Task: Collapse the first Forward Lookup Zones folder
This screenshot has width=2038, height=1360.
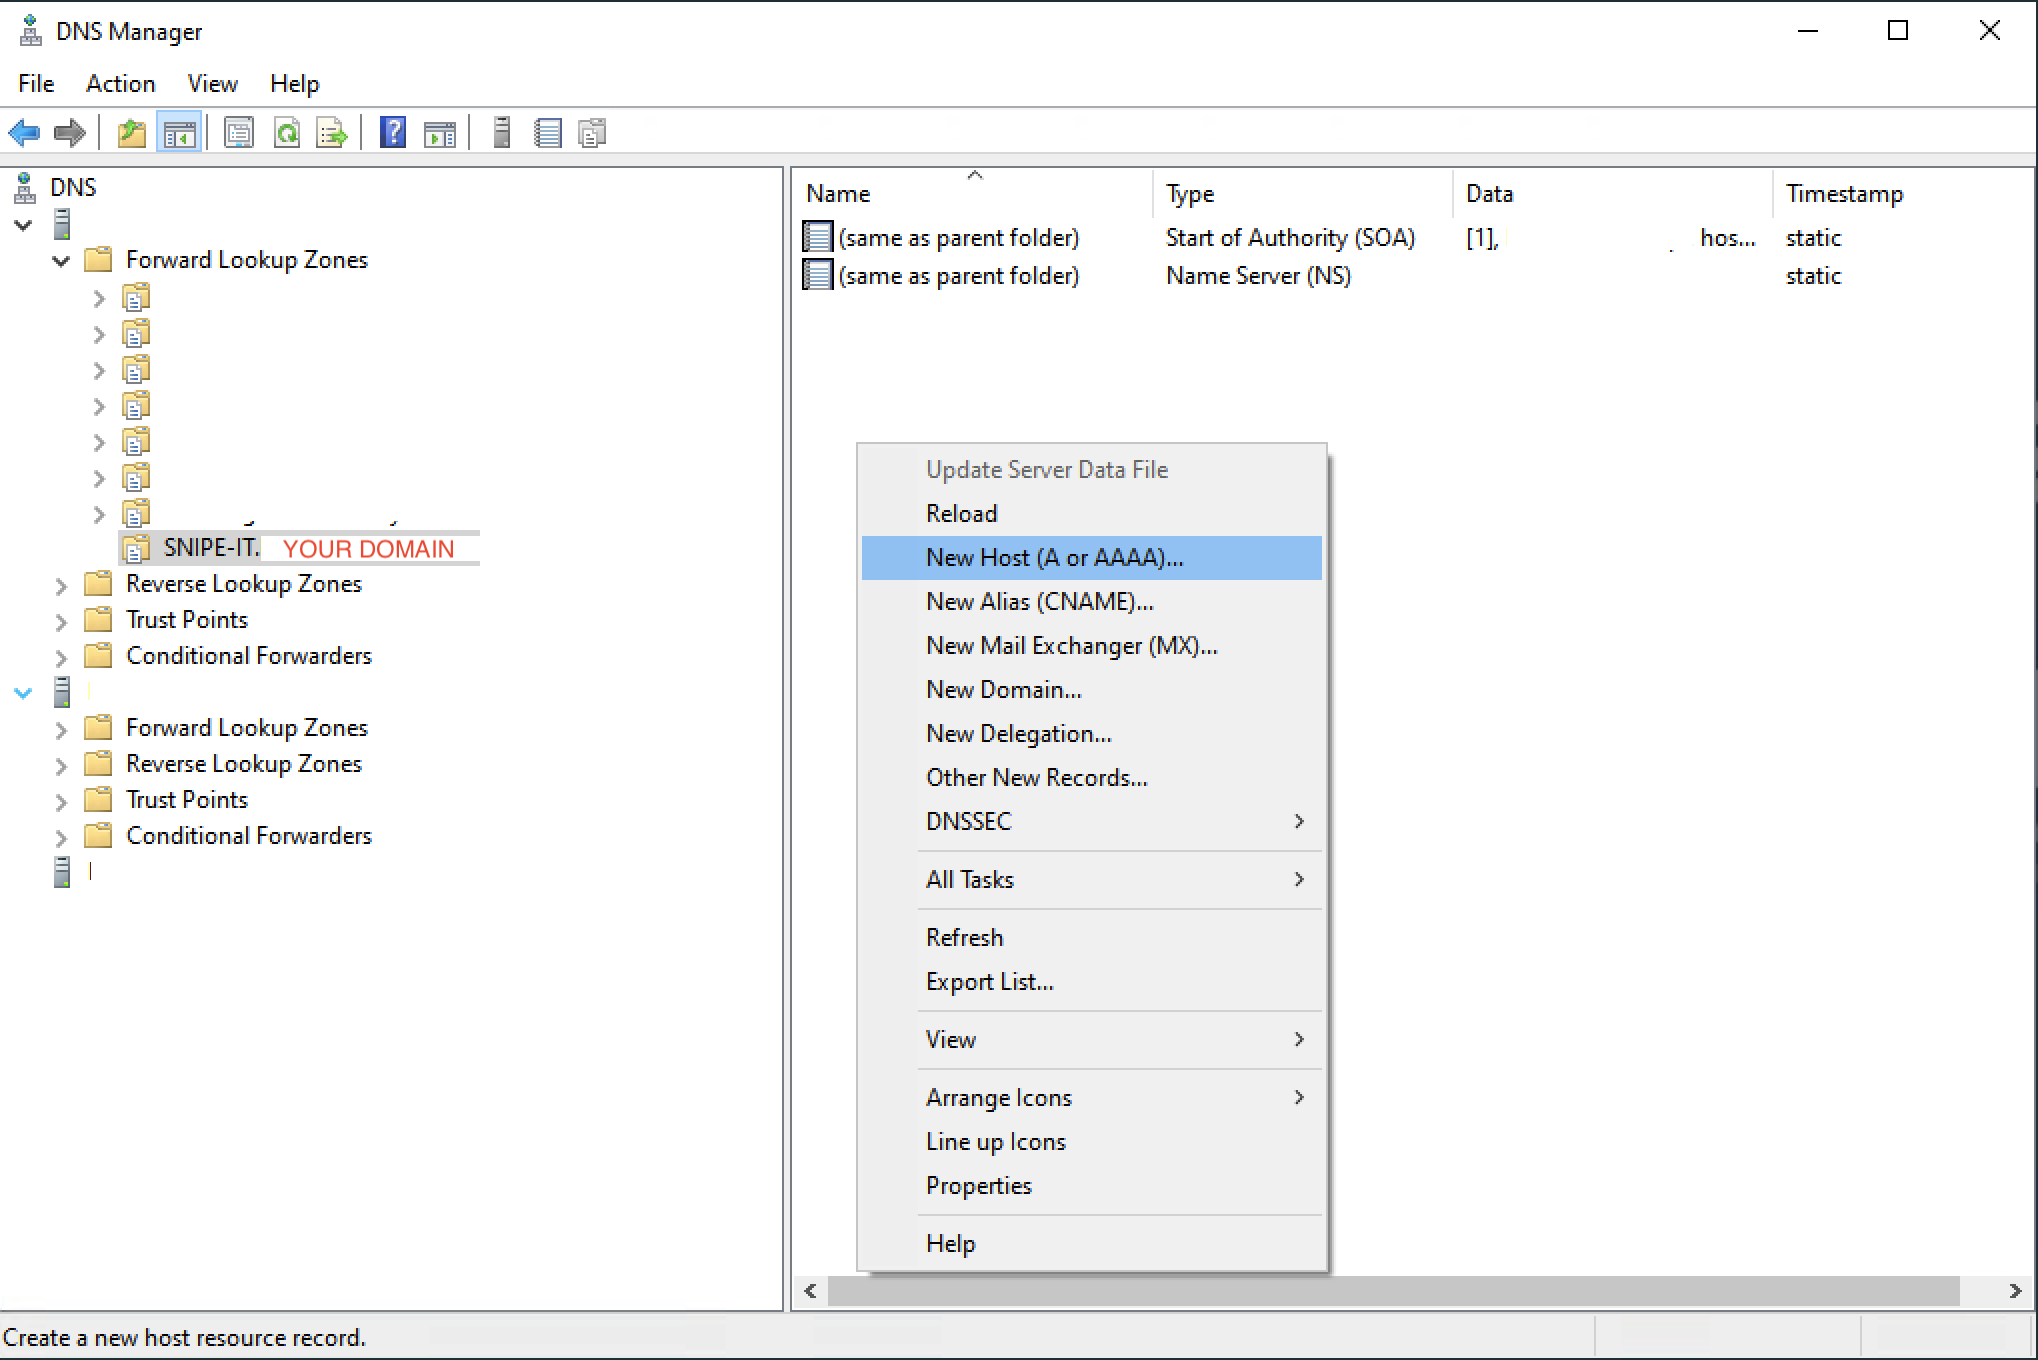Action: tap(61, 261)
